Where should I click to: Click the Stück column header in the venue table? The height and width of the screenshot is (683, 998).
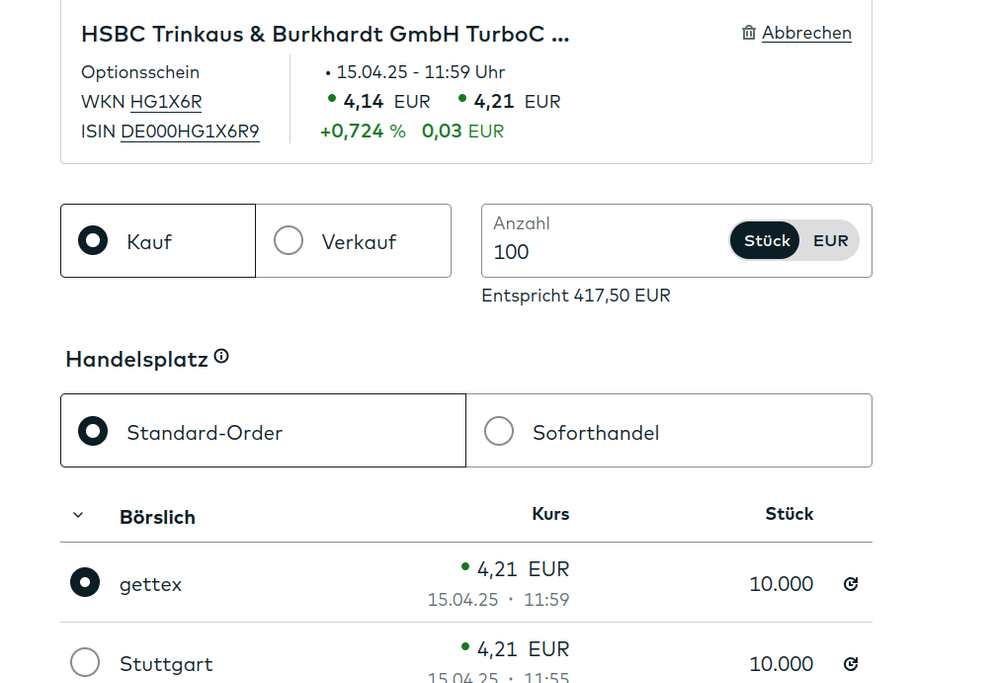pyautogui.click(x=789, y=514)
